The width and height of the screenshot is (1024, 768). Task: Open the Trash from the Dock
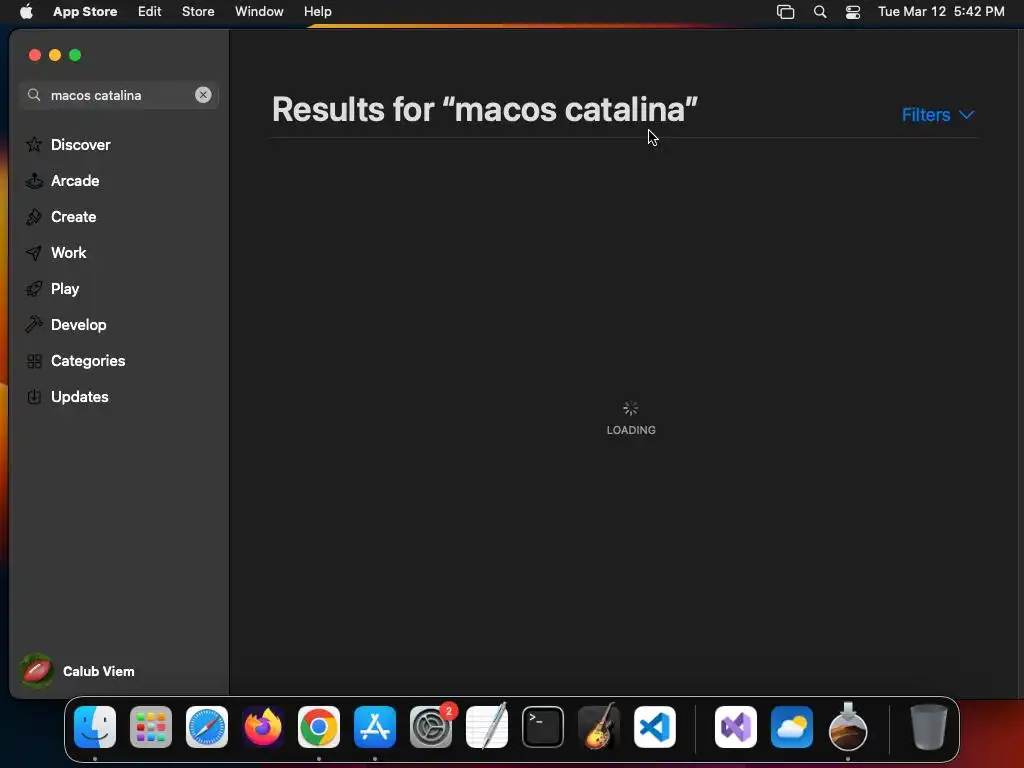point(928,727)
